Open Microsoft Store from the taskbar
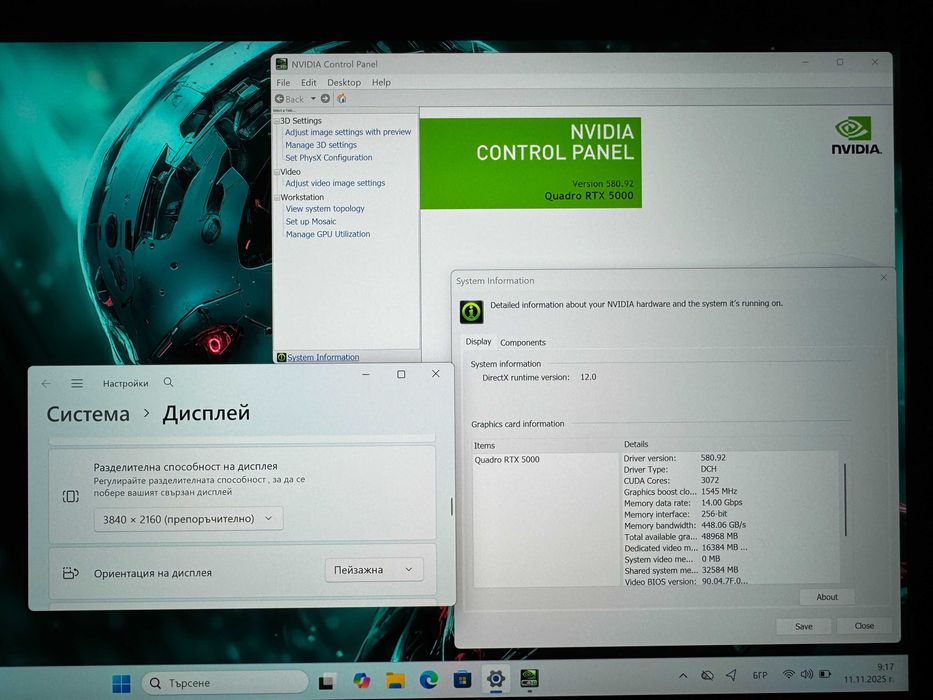Screen dimensions: 933x700 [462, 679]
